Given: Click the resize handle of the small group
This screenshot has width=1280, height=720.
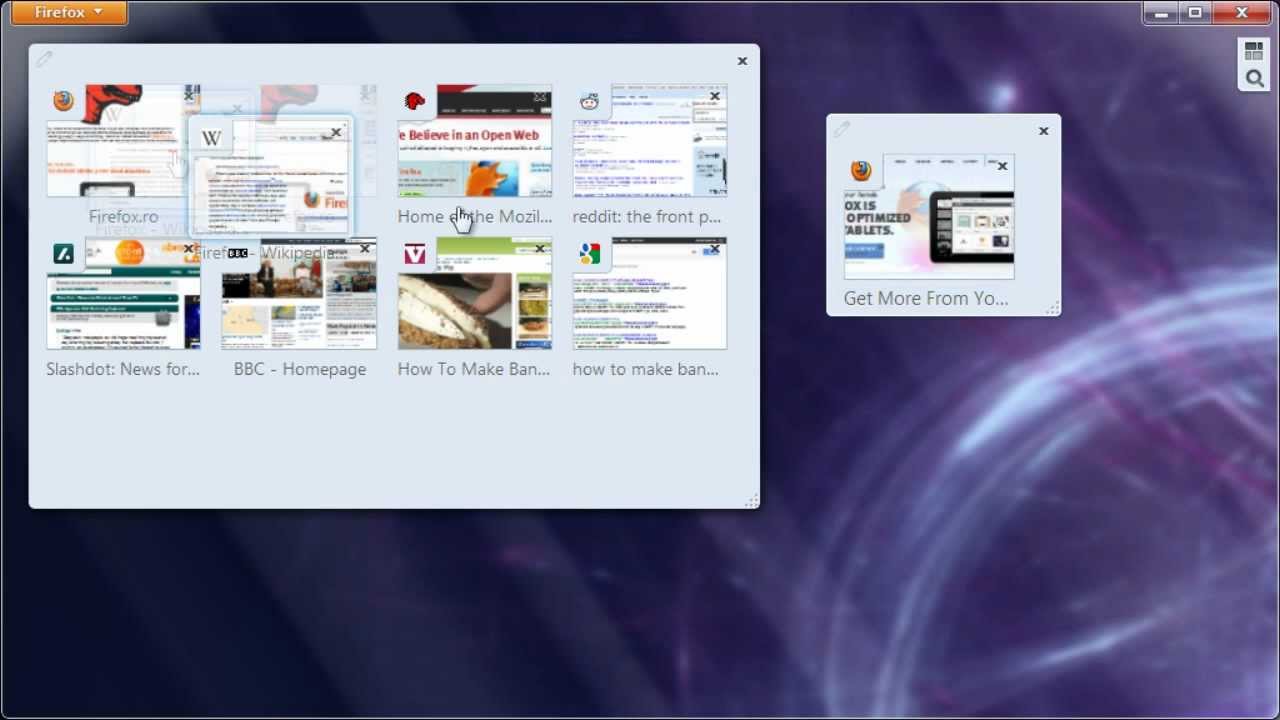Looking at the screenshot, I should [1052, 308].
